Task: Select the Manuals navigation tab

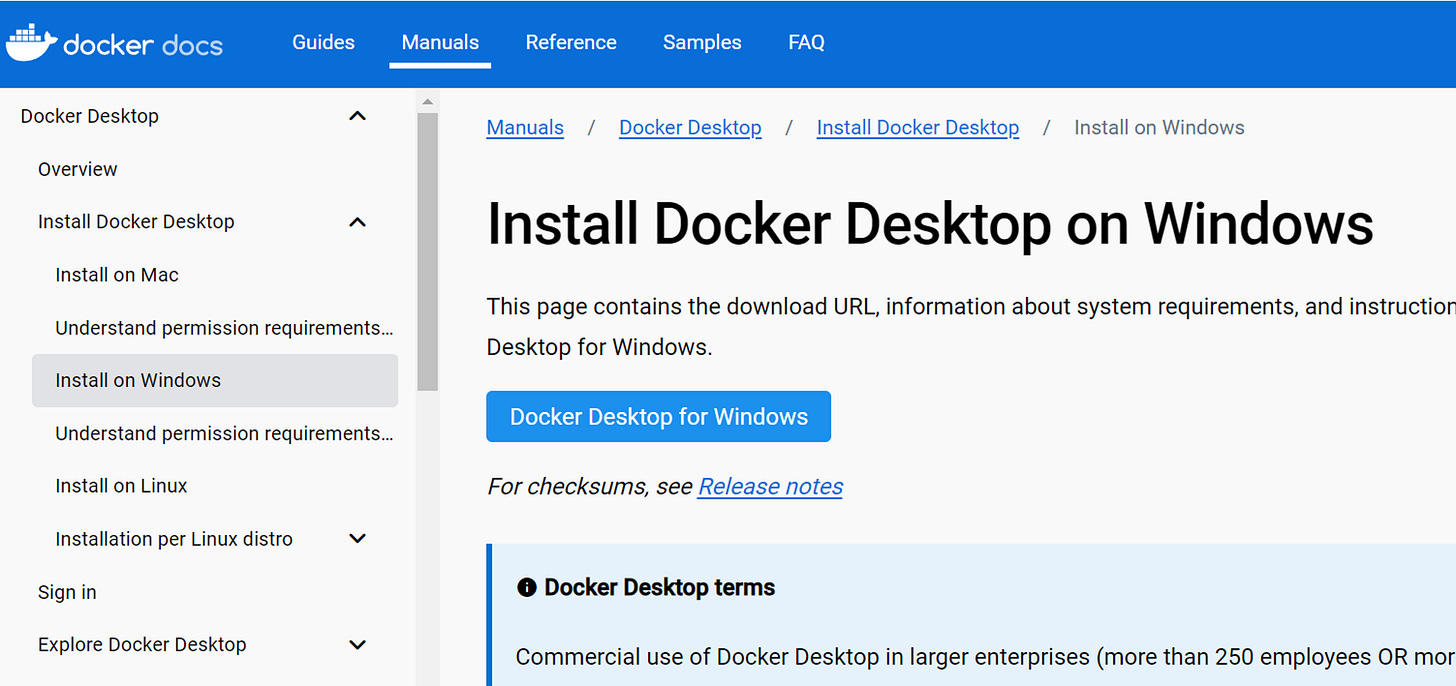Action: 440,42
